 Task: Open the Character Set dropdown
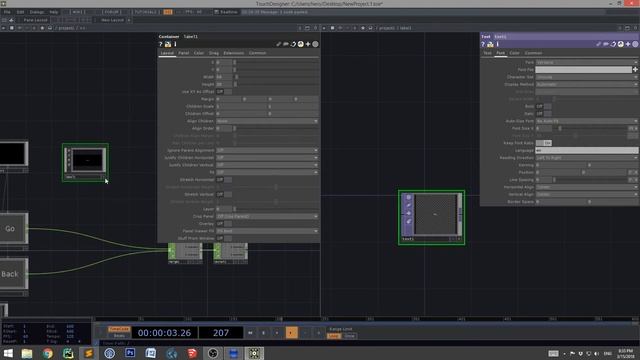coord(587,77)
